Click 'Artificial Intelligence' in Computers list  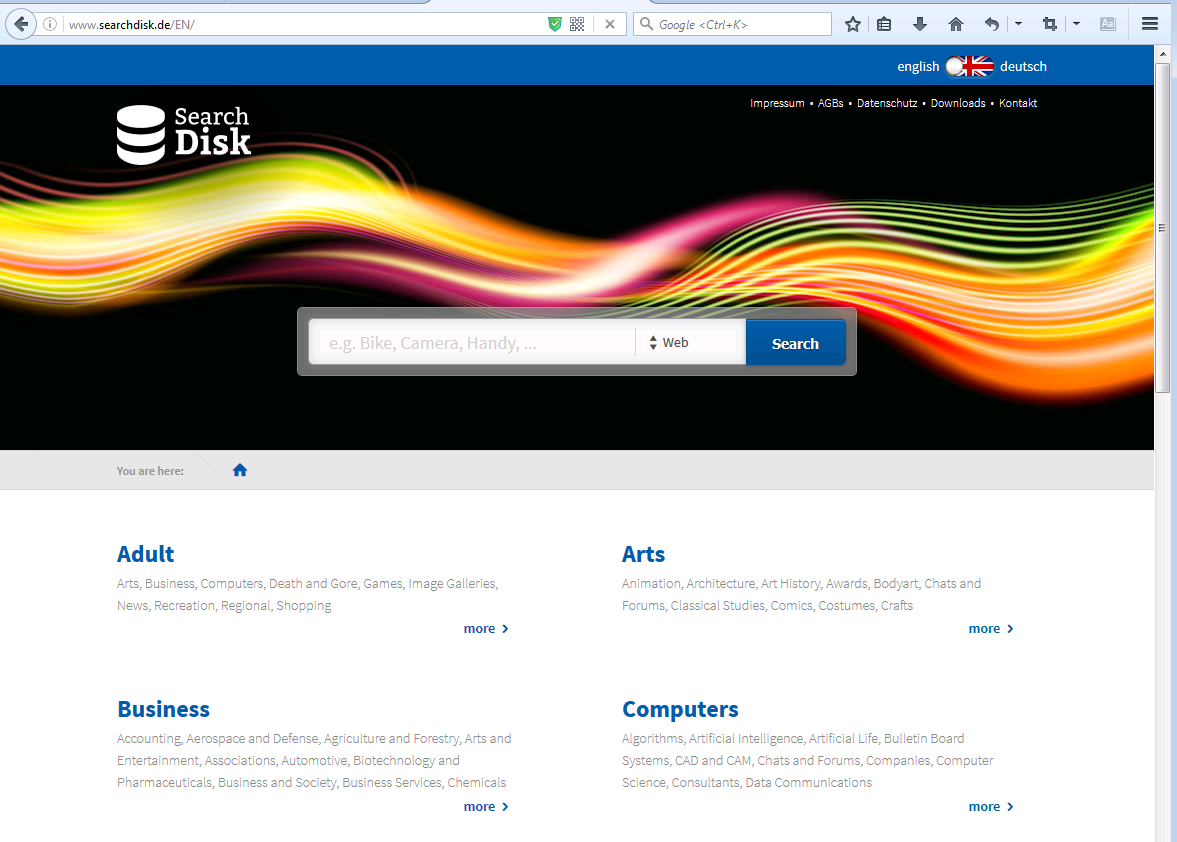pos(745,738)
